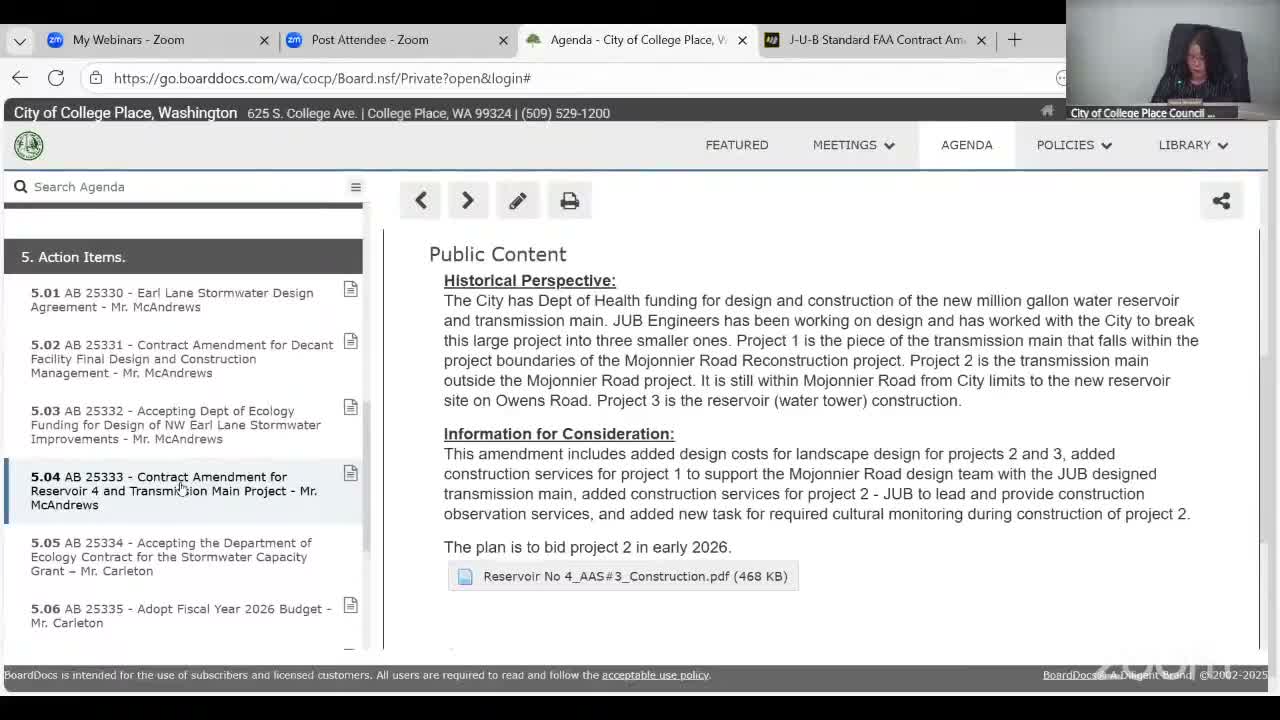Click the City of College Place, Washington title
This screenshot has width=1280, height=720.
click(x=126, y=113)
